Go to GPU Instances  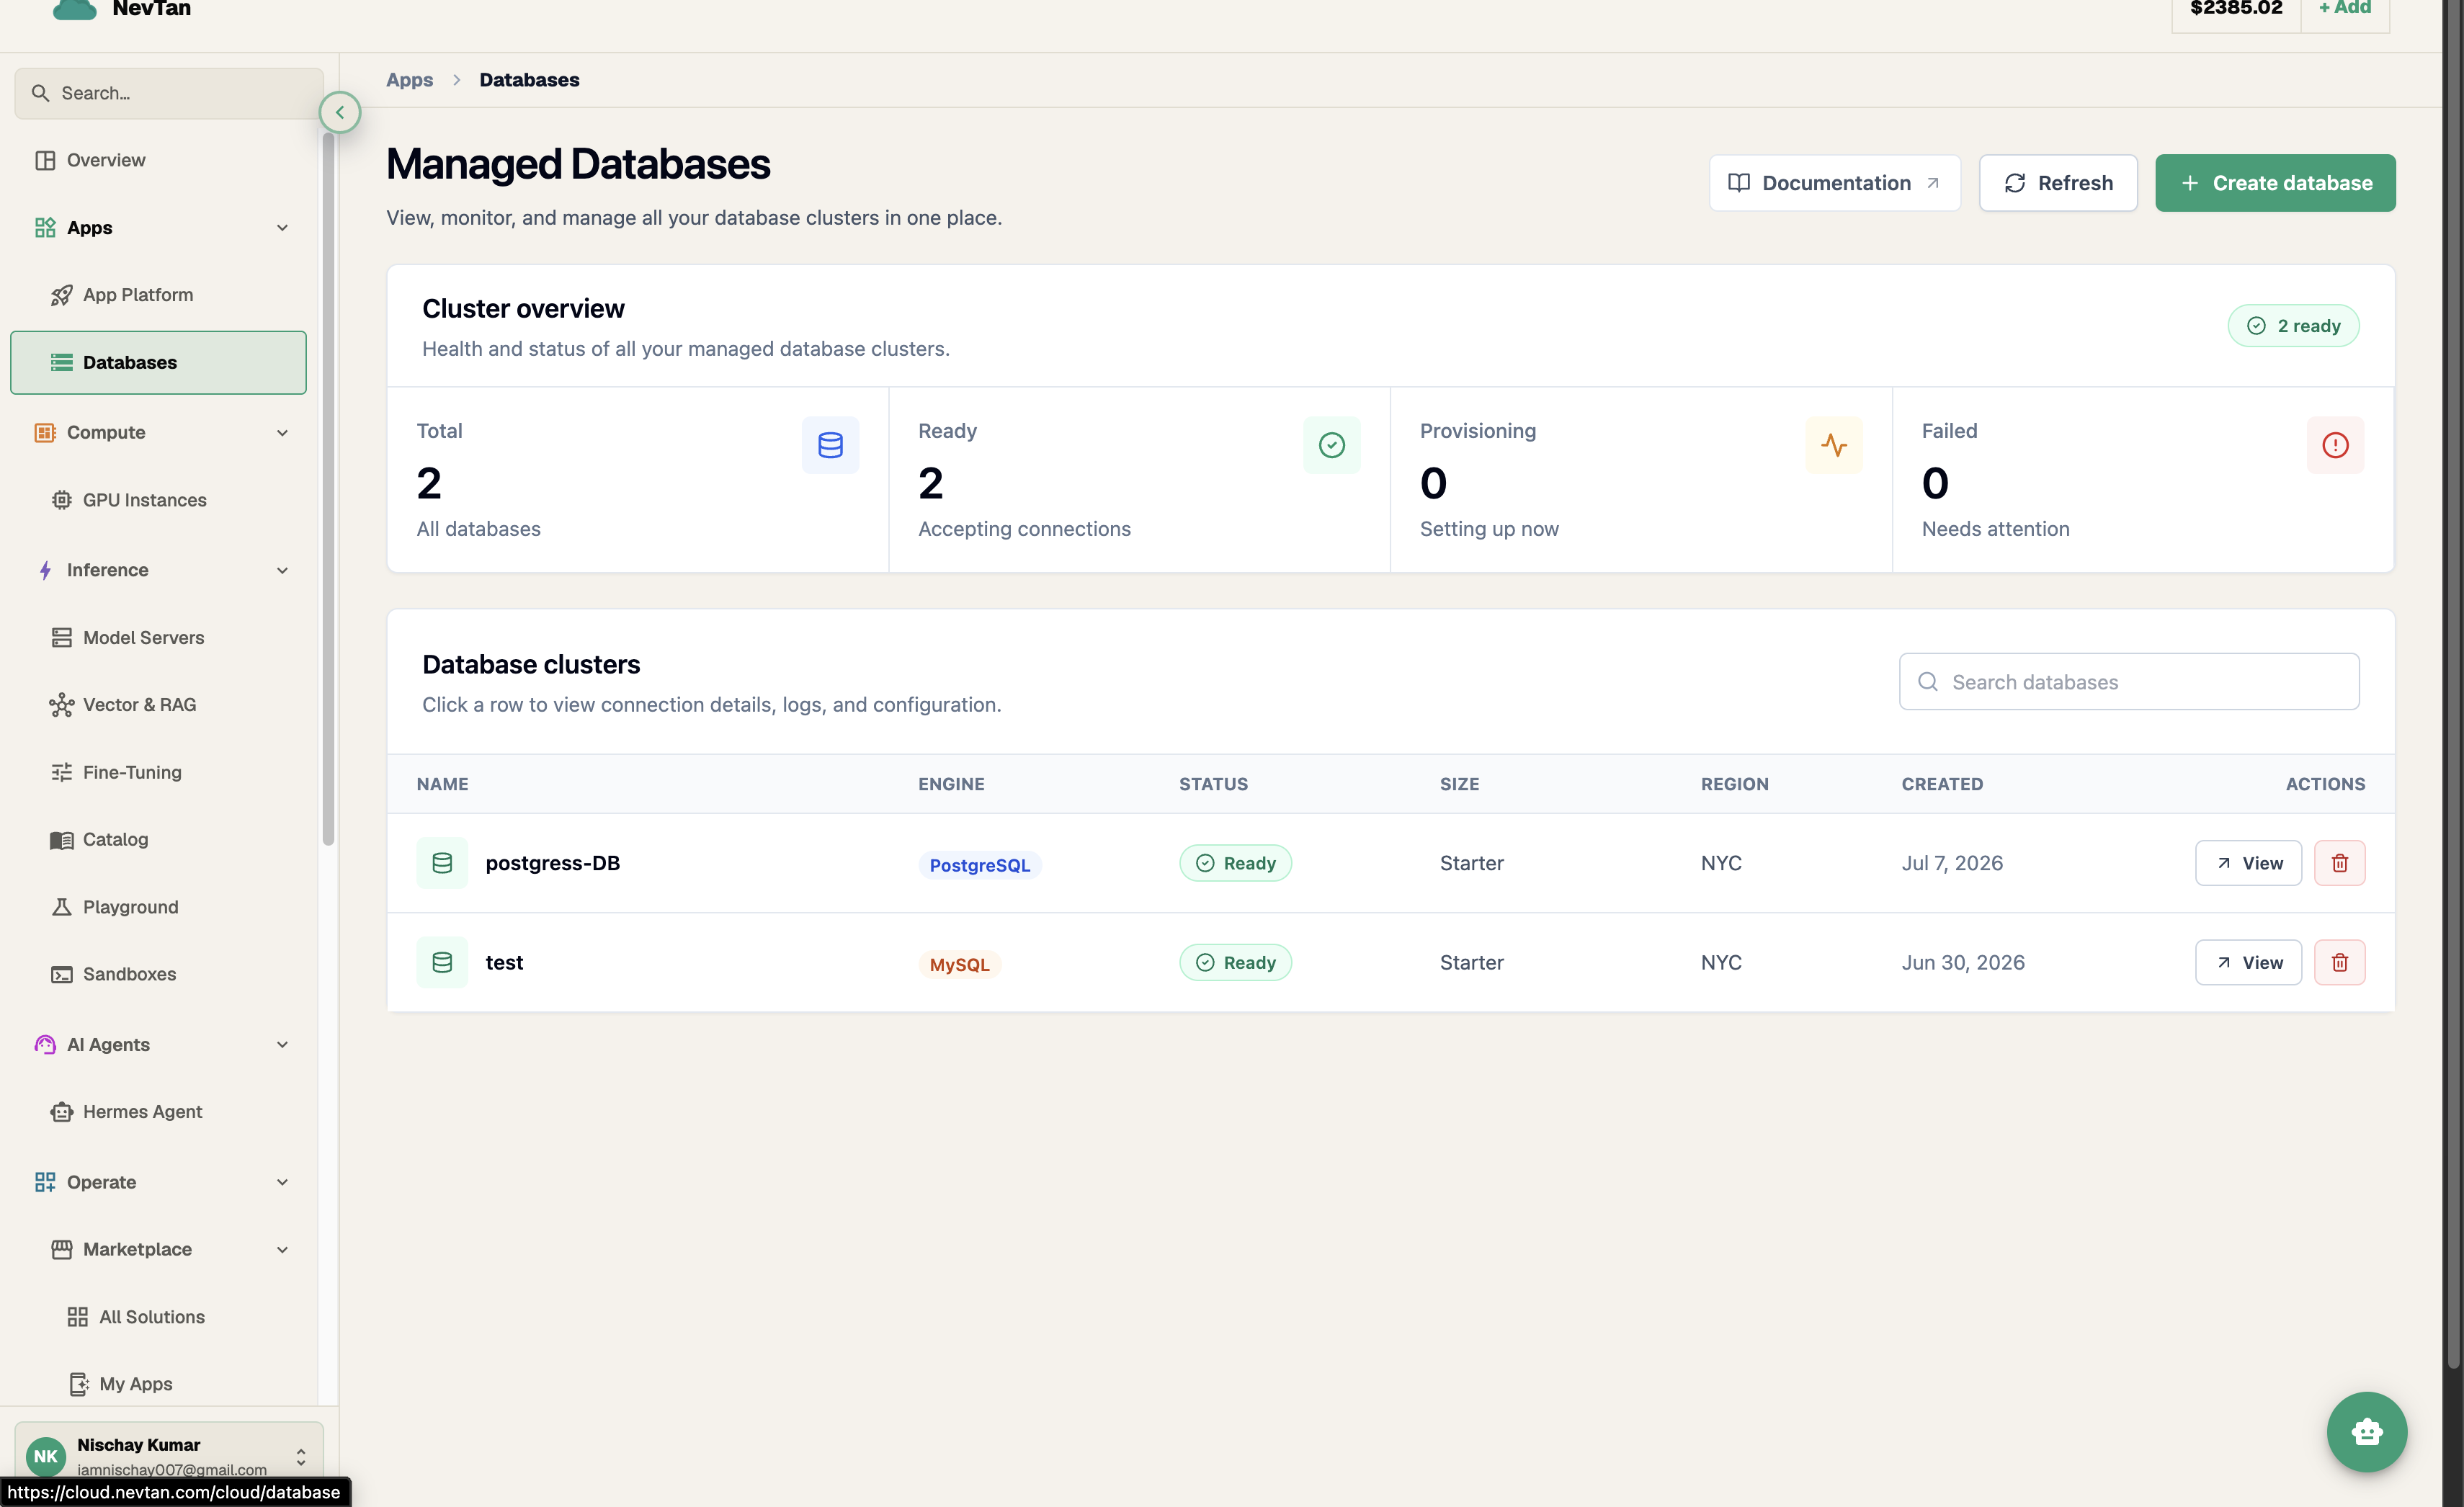(160, 500)
